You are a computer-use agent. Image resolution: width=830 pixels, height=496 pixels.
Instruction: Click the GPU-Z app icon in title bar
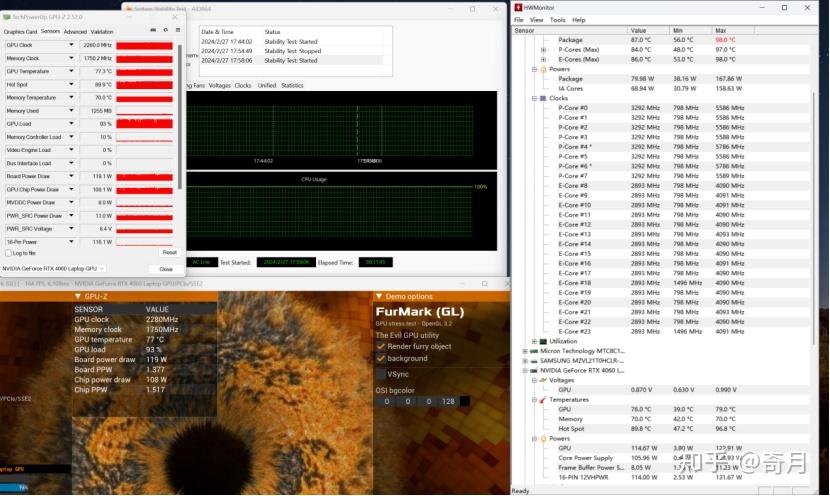7,17
